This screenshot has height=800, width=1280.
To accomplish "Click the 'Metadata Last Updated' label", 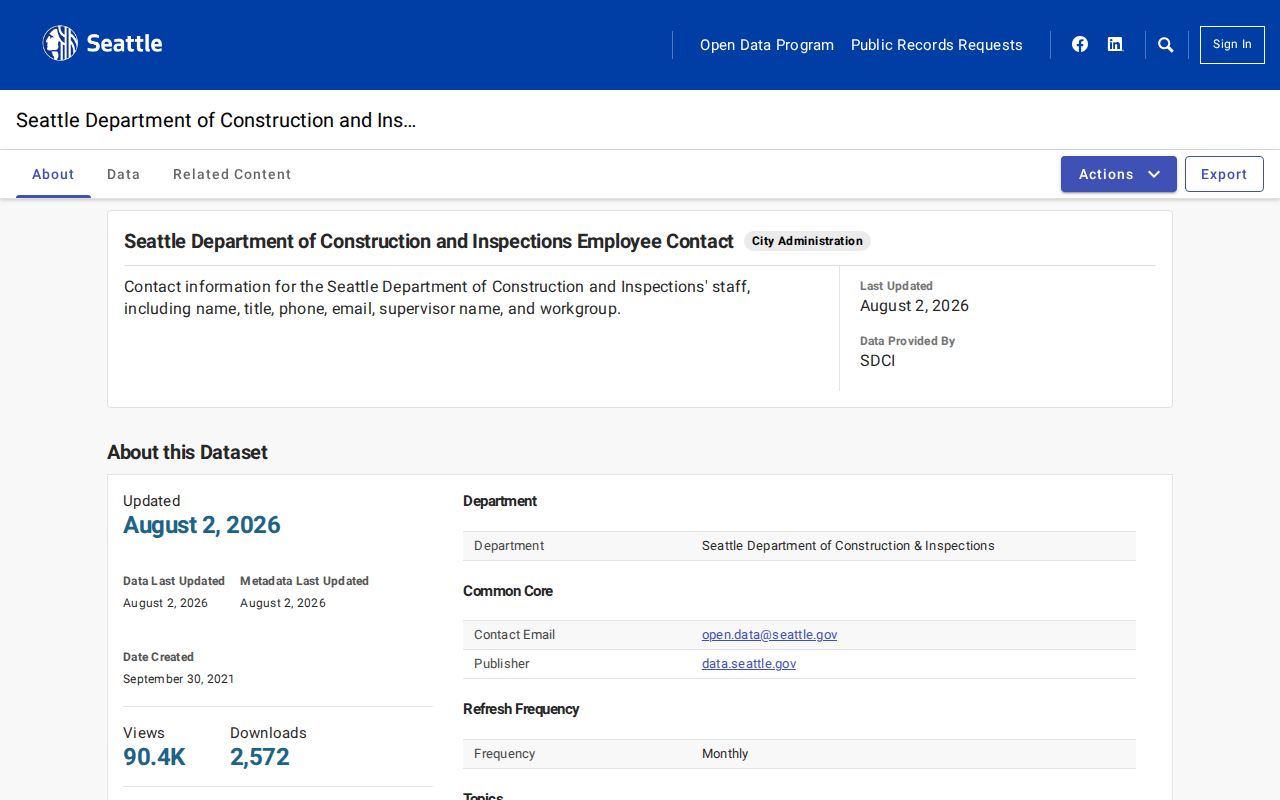I will pyautogui.click(x=304, y=581).
